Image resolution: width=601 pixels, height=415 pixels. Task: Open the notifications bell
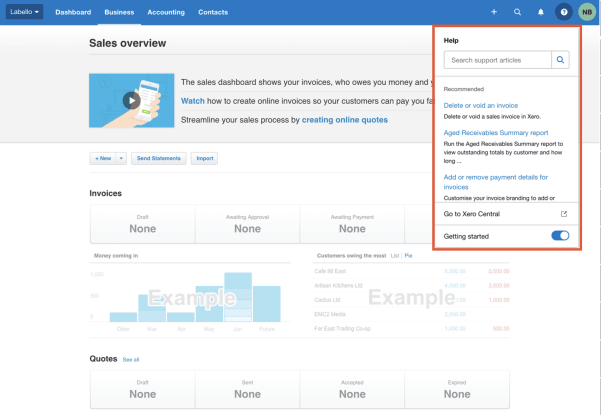(541, 12)
